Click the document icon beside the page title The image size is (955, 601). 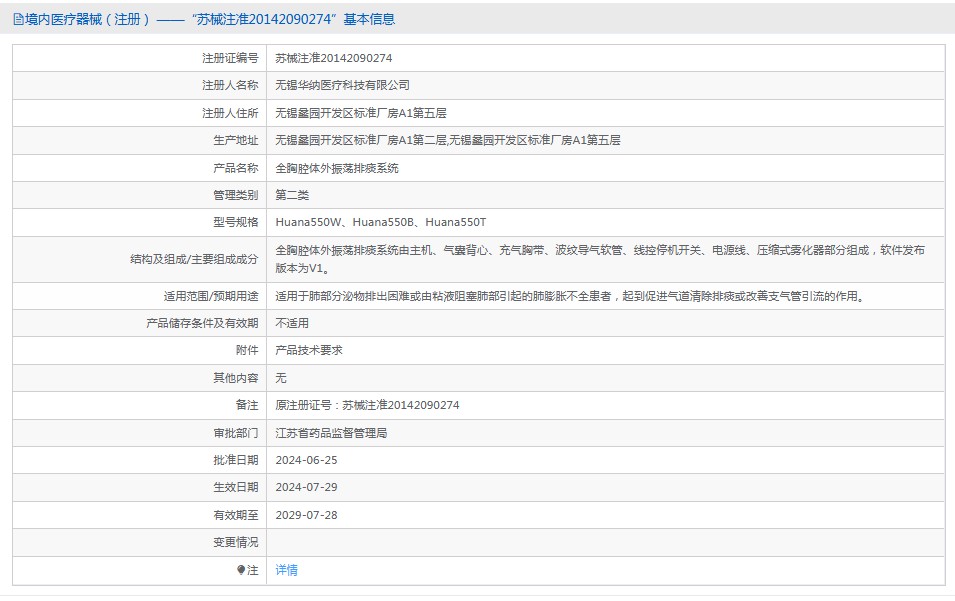[18, 19]
